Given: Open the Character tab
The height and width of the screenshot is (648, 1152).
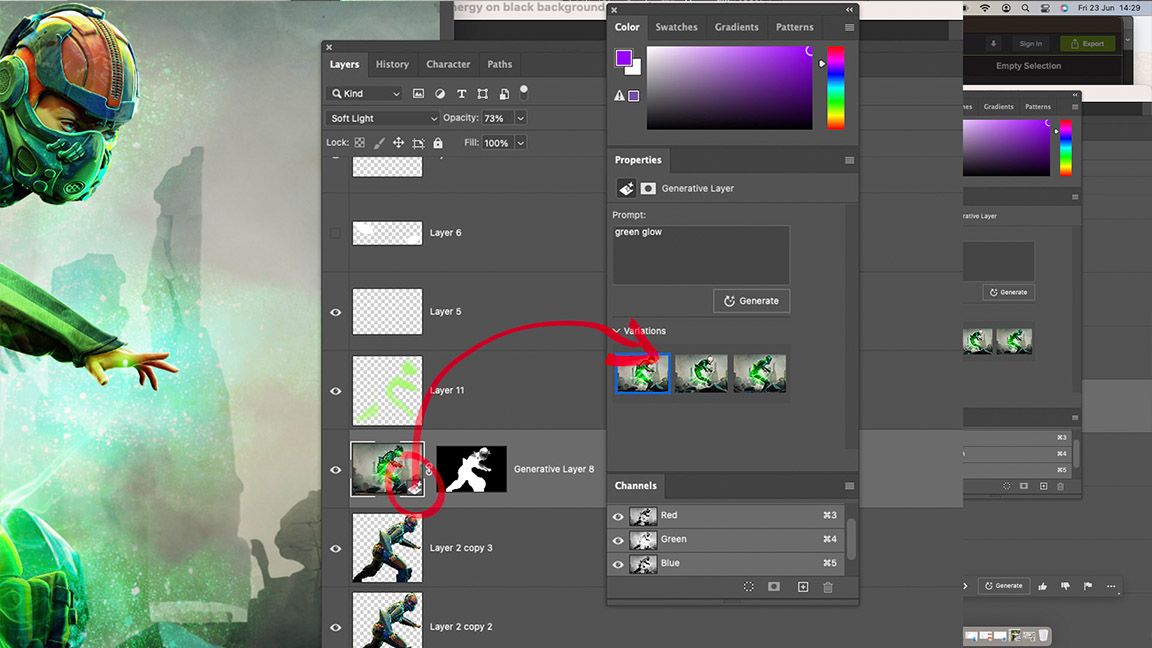Looking at the screenshot, I should 447,64.
